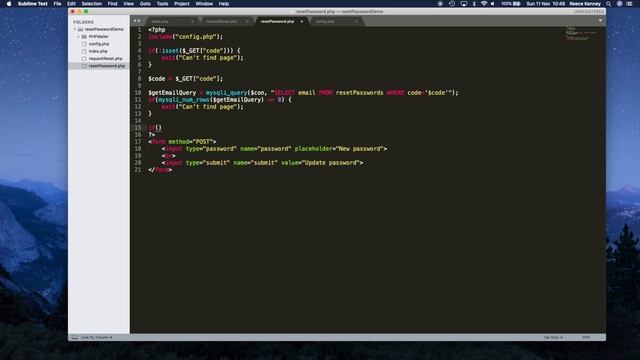Open the Find menu
This screenshot has width=640, height=360.
click(x=113, y=4)
